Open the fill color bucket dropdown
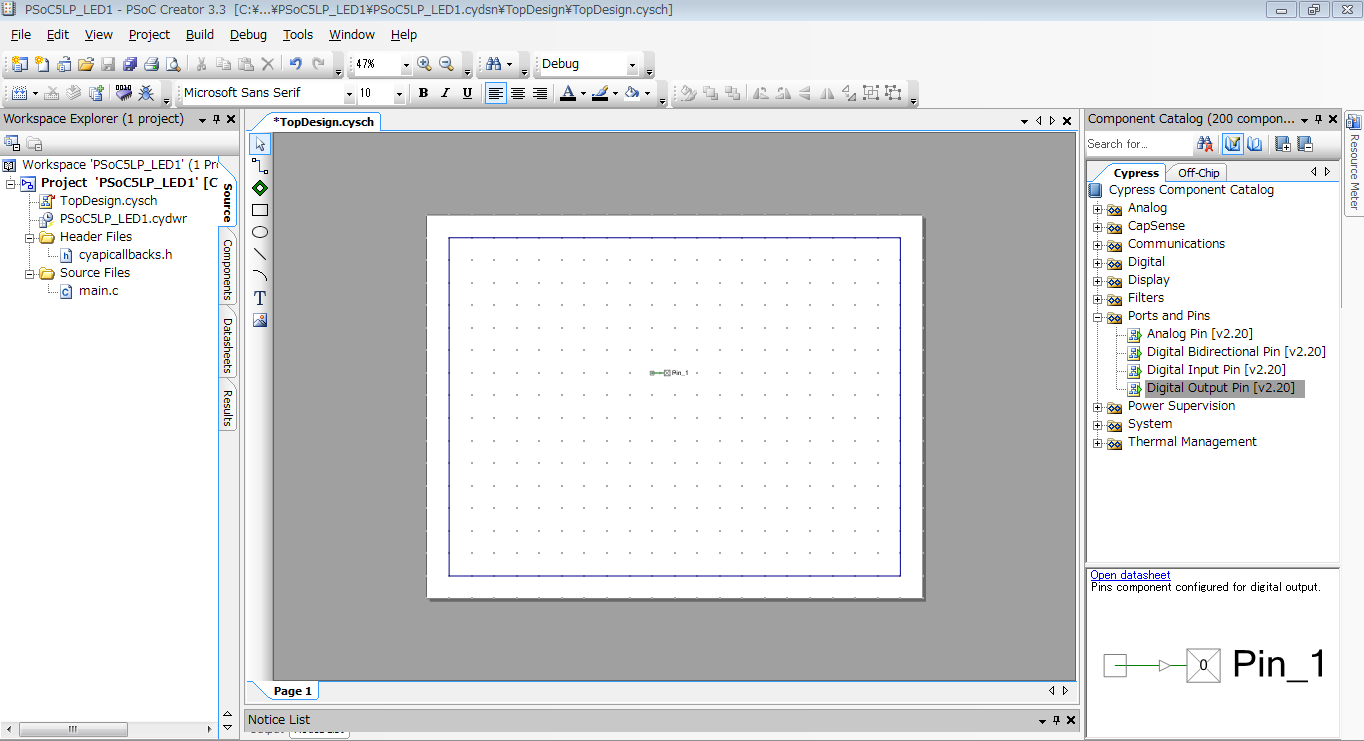Screen dimensions: 1364x741 647,94
